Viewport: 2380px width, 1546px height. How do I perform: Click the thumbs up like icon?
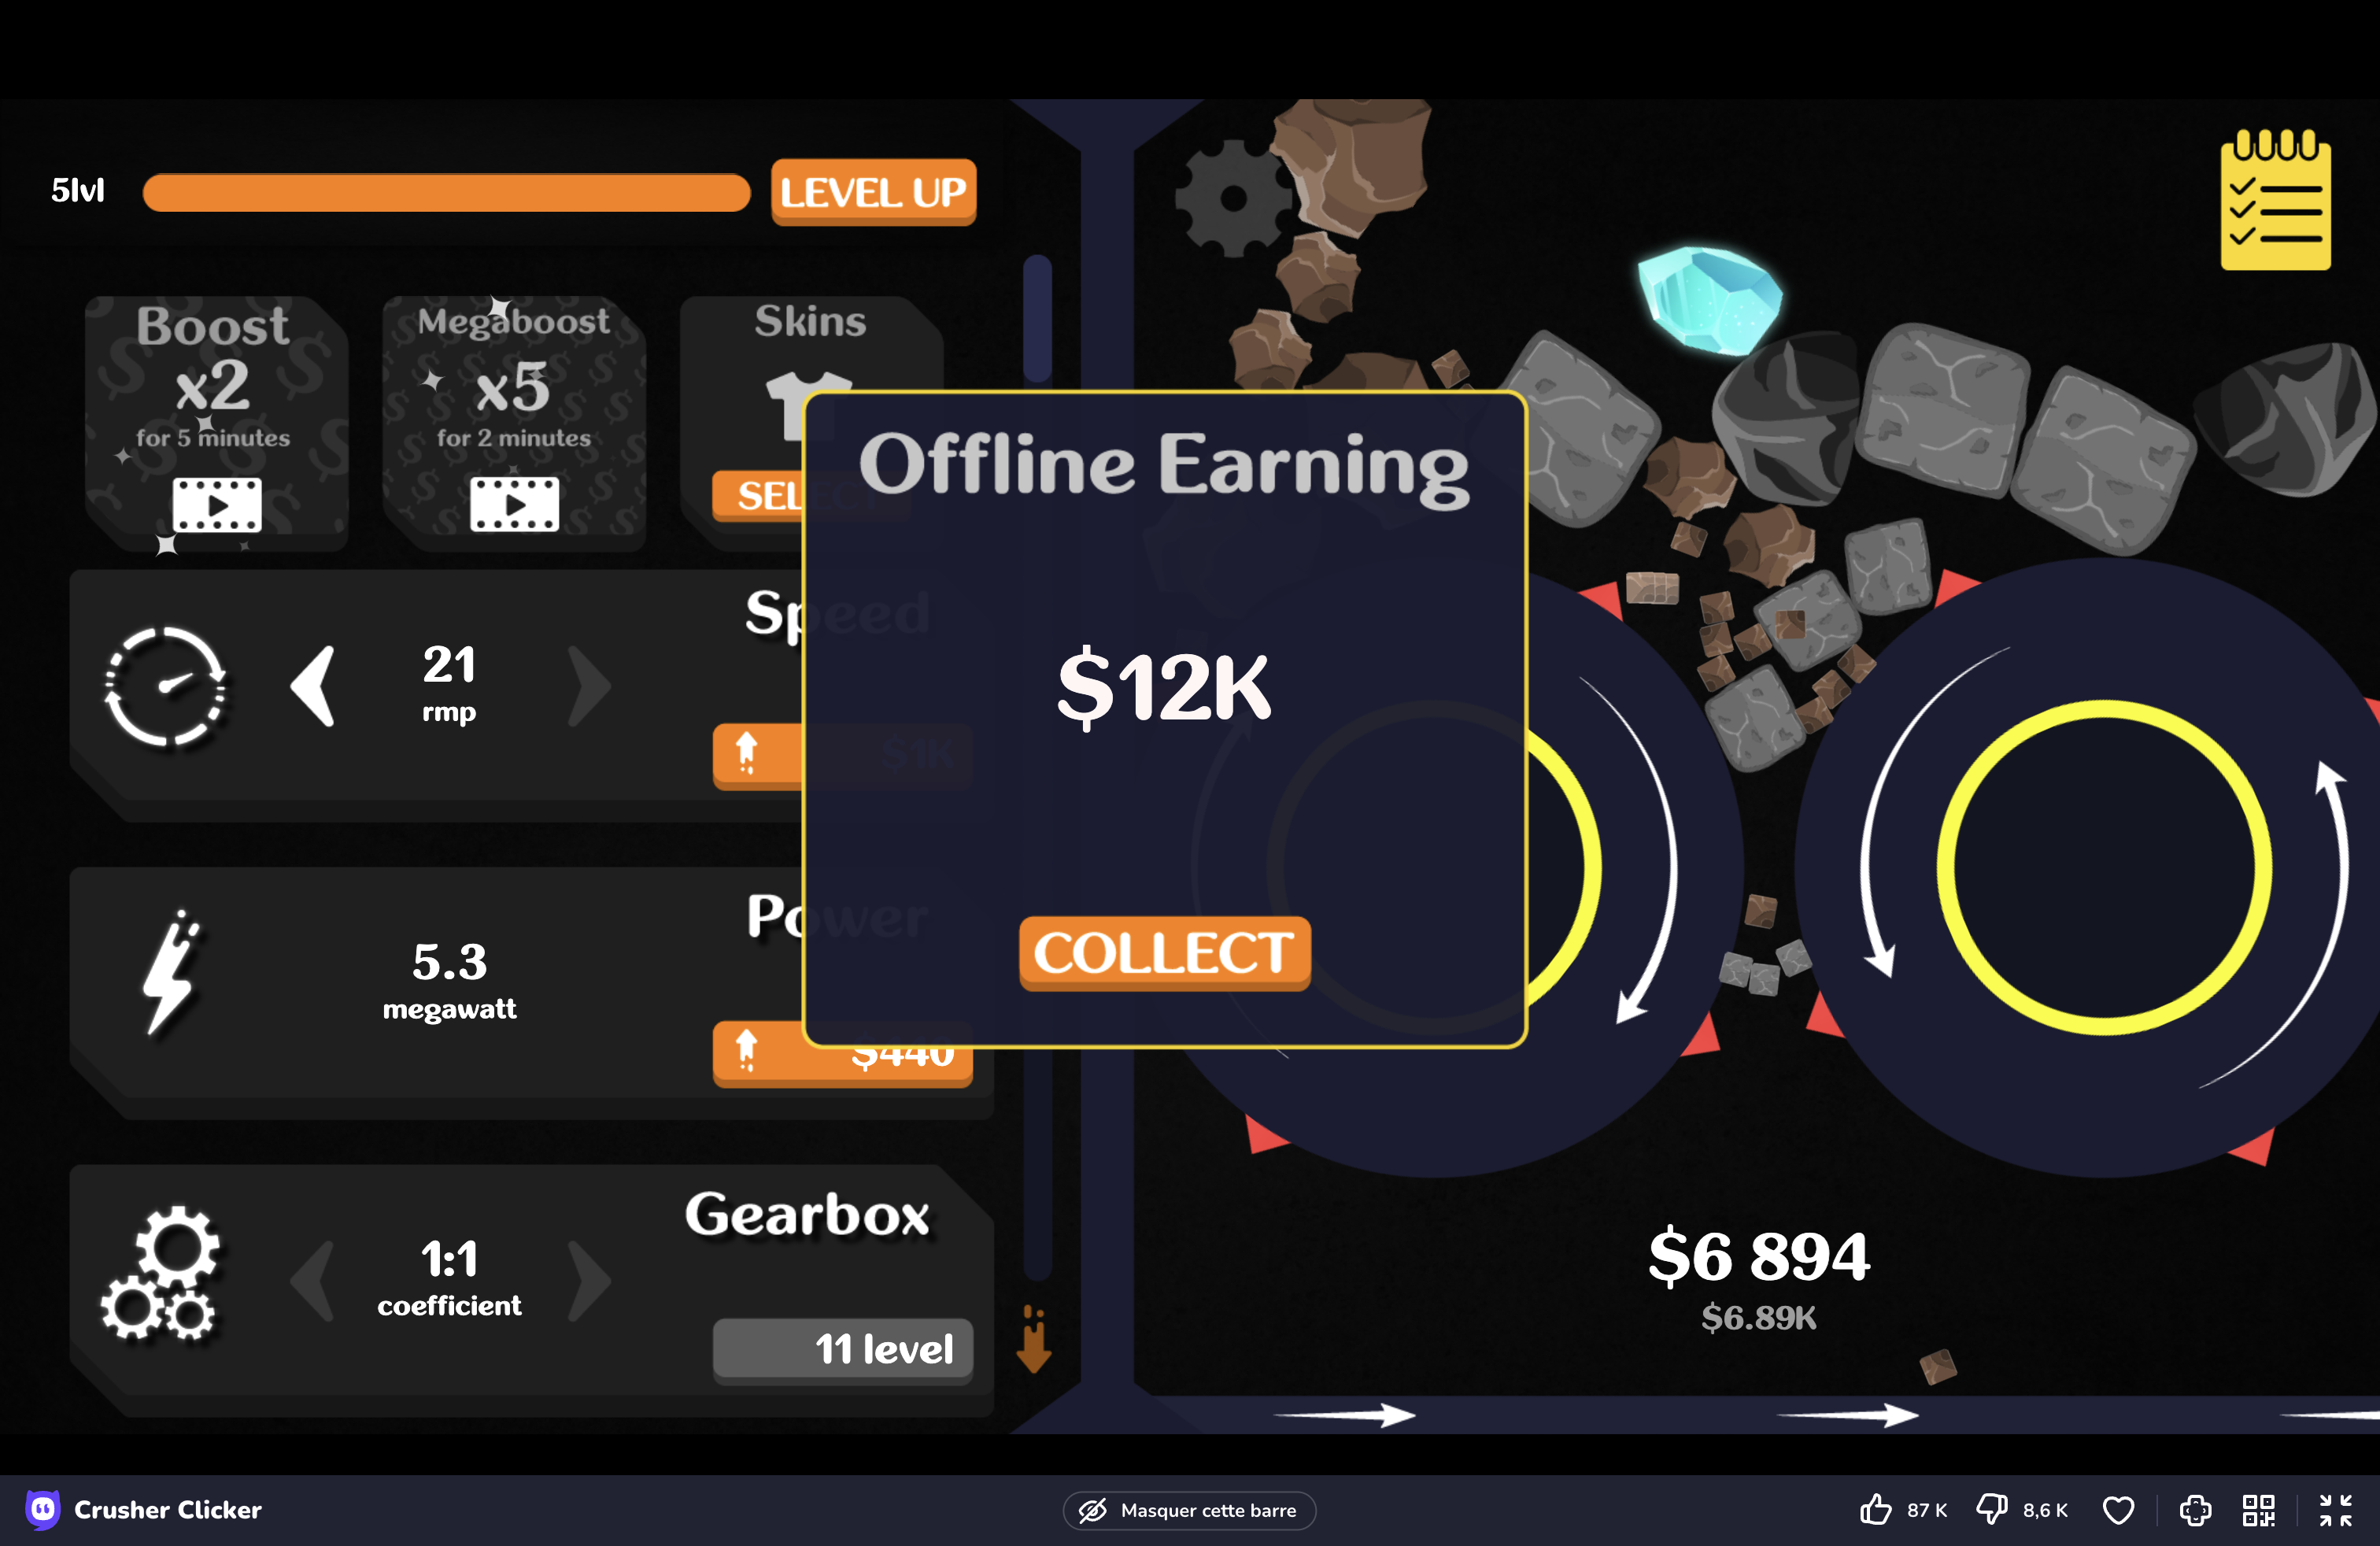click(x=1875, y=1509)
